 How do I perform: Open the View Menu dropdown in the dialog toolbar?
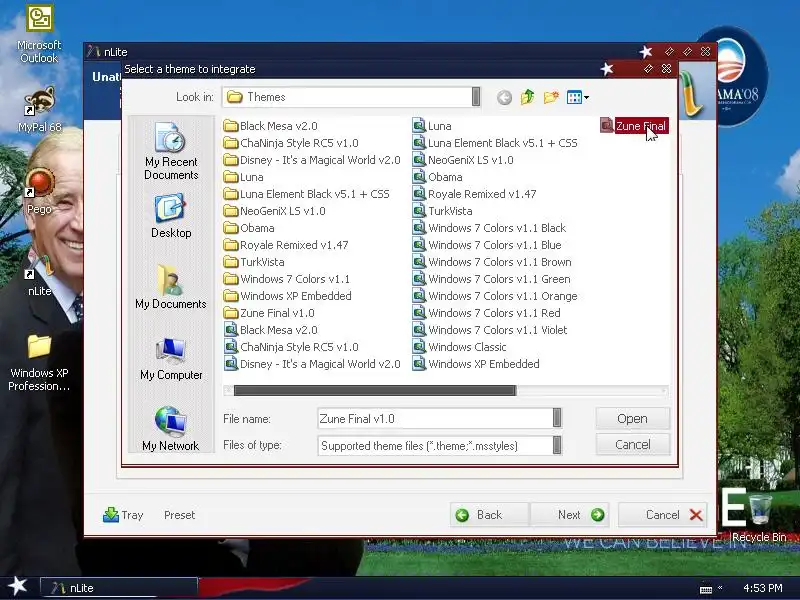pos(578,97)
